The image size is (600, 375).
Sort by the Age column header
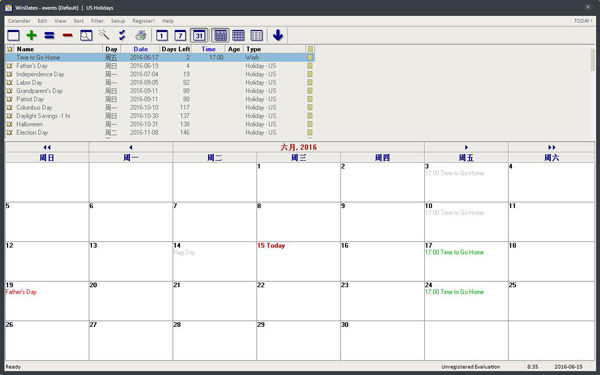tap(234, 49)
